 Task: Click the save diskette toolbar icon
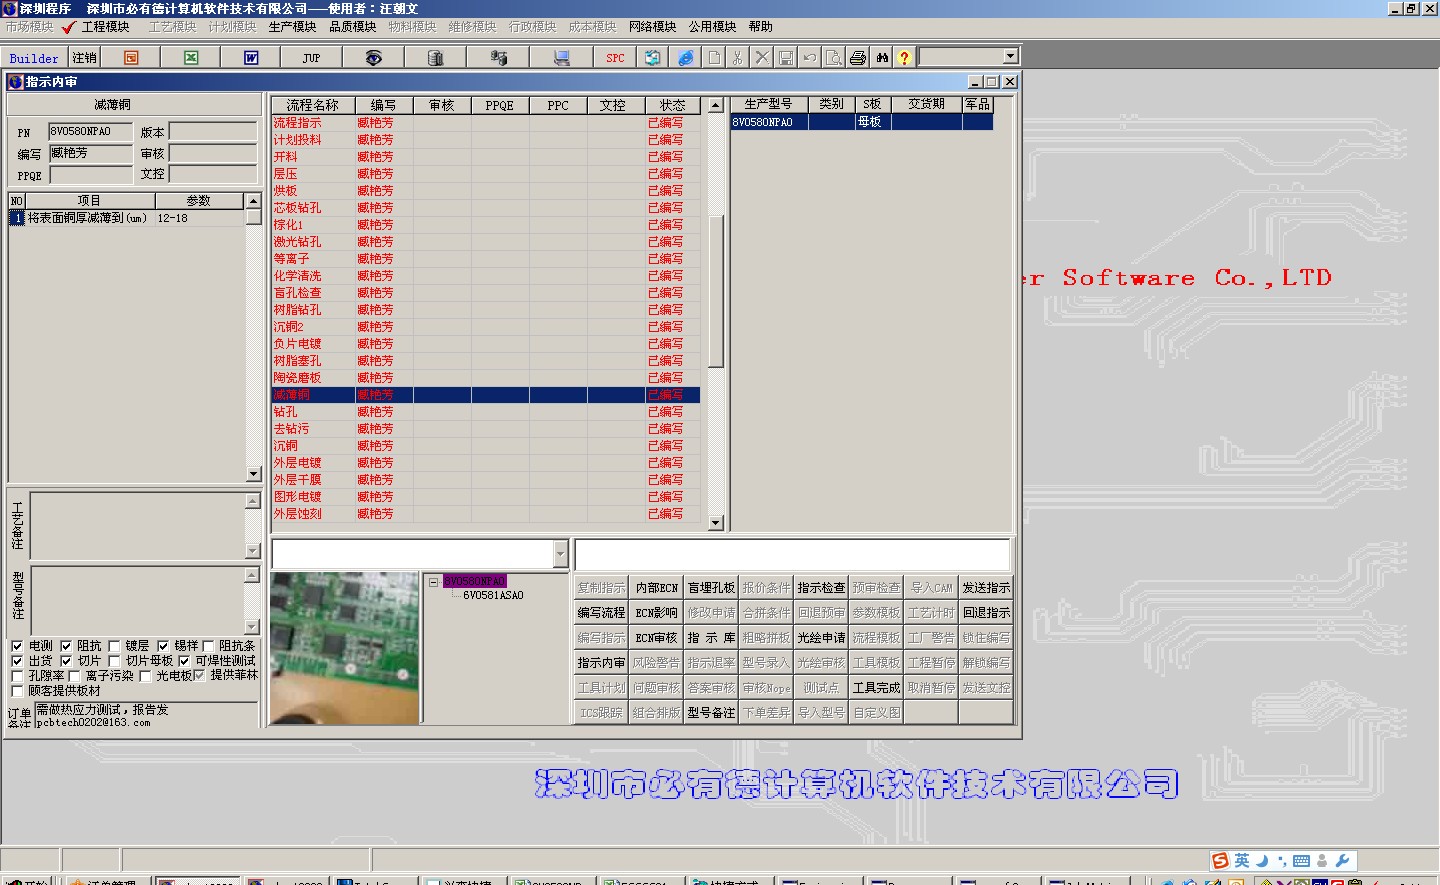coord(786,58)
